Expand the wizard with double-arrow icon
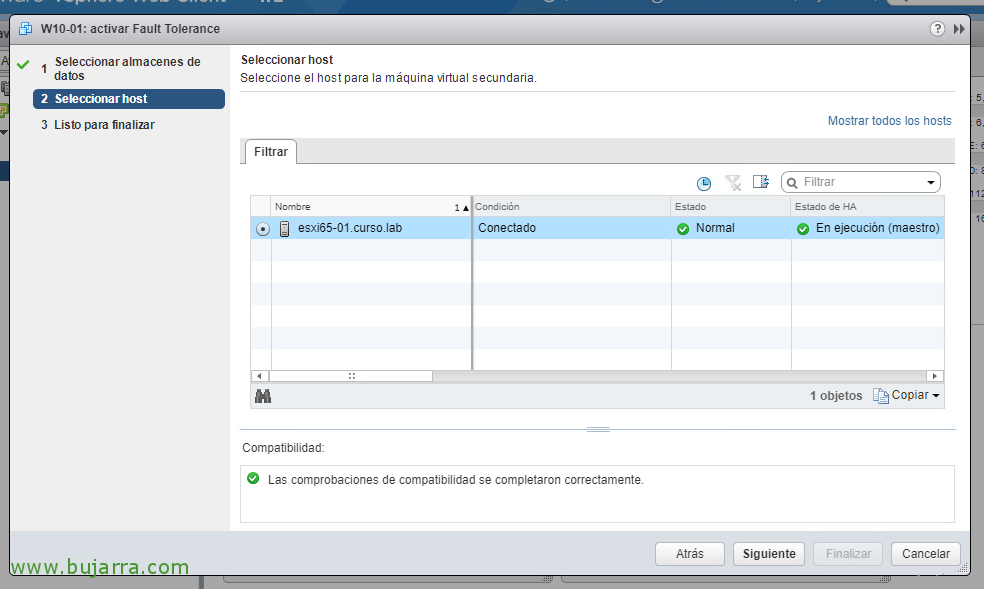Viewport: 984px width, 589px height. [959, 29]
